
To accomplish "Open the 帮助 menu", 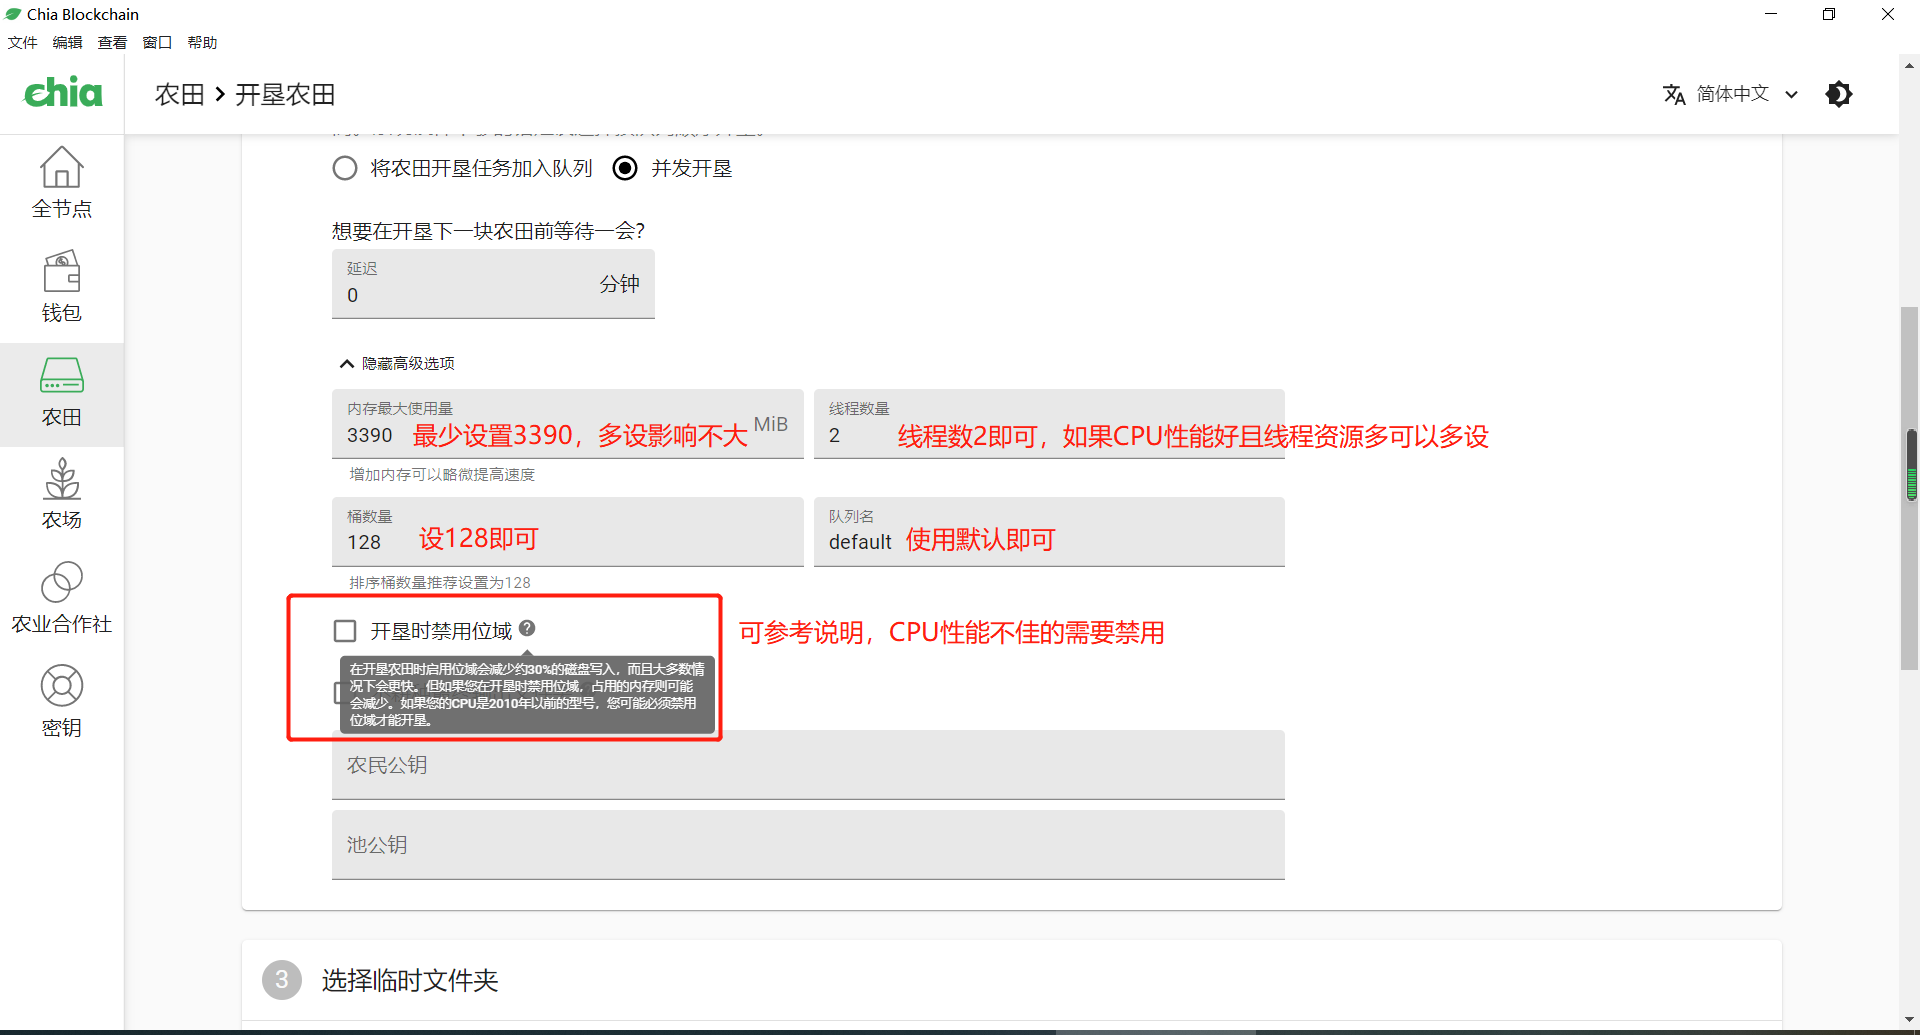I will pos(202,42).
